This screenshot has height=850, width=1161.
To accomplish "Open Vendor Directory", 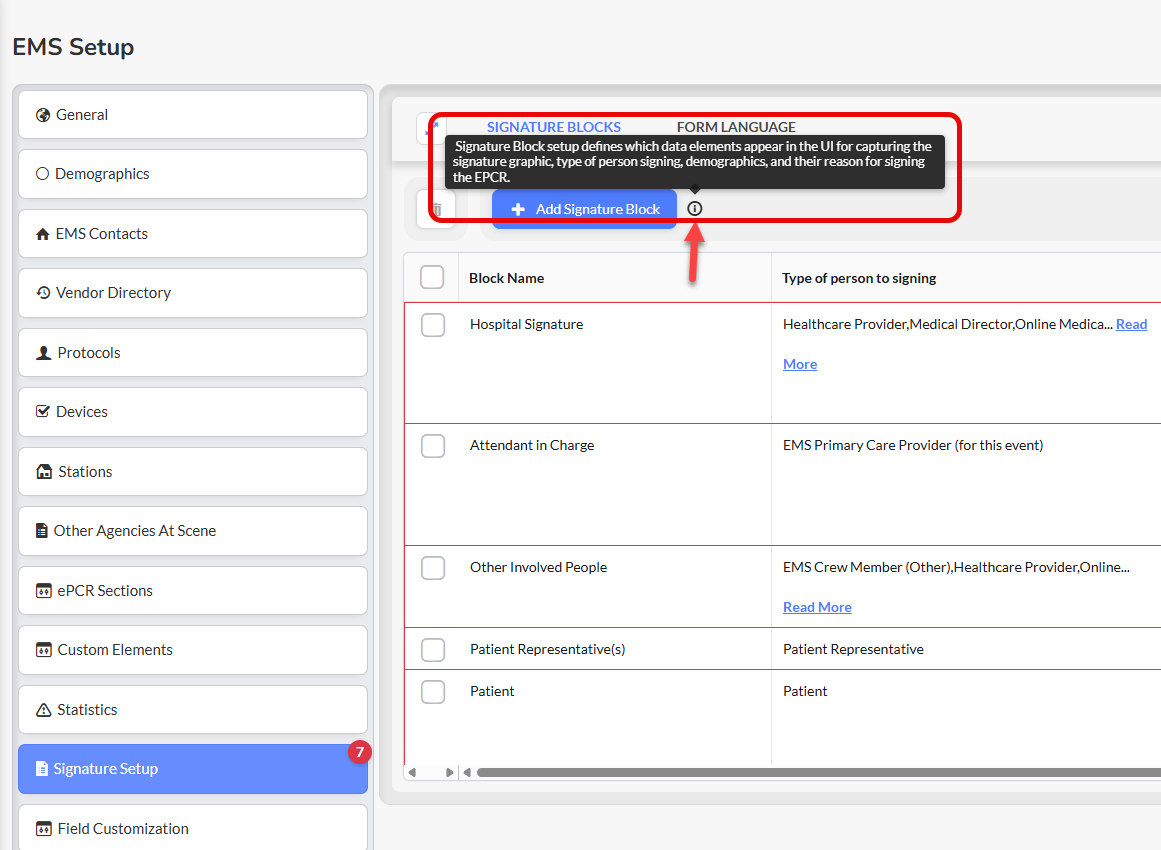I will tap(193, 293).
